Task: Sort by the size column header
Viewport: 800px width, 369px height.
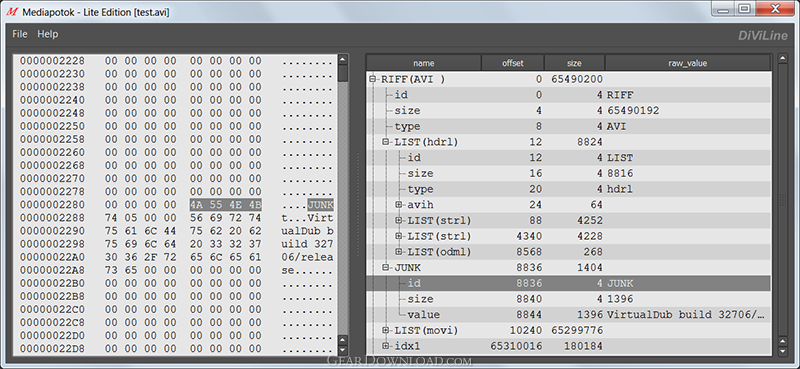Action: pos(574,63)
